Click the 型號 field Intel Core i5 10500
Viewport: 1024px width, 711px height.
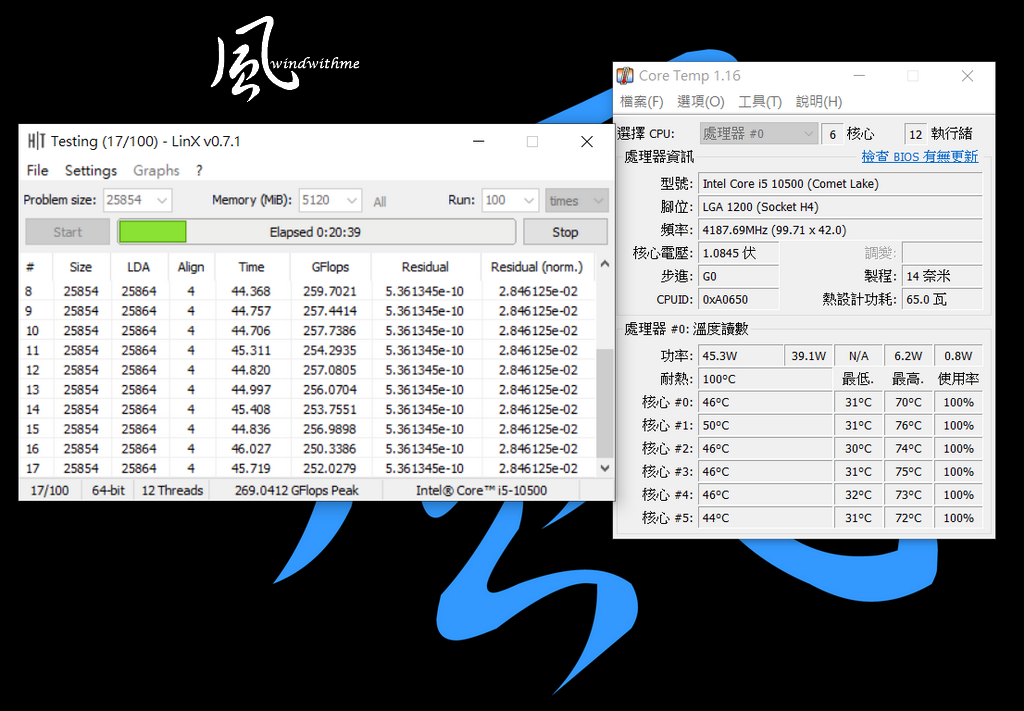pos(840,184)
